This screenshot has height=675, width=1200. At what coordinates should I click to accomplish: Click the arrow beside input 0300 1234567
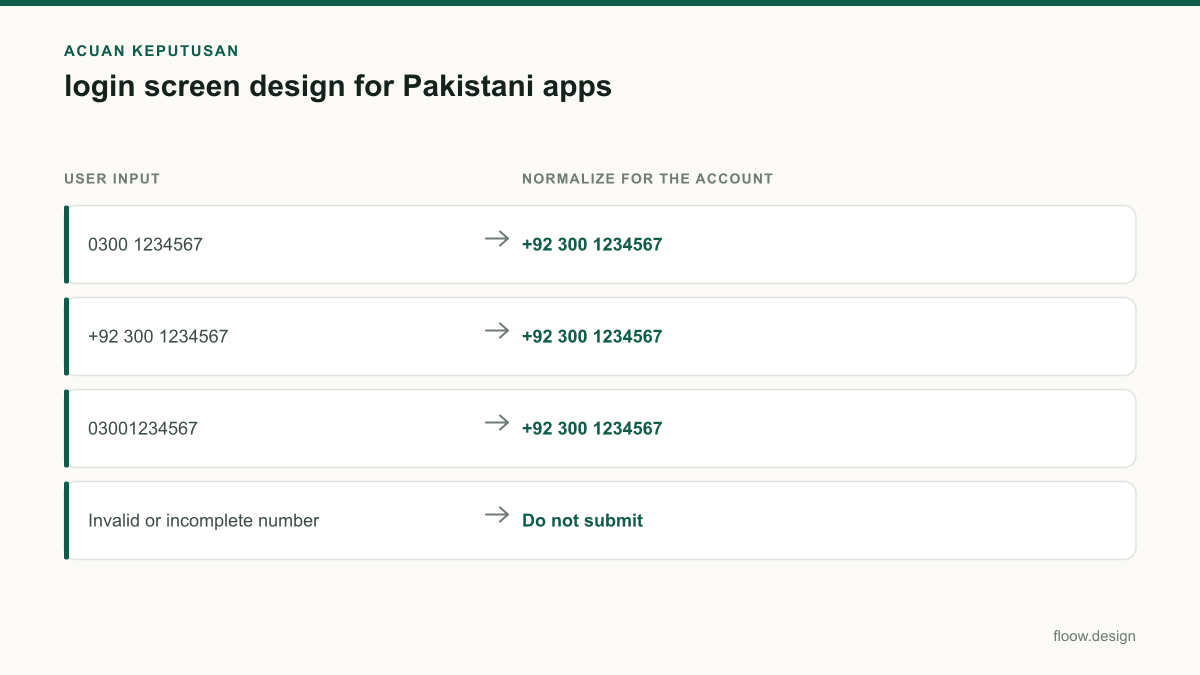(497, 239)
